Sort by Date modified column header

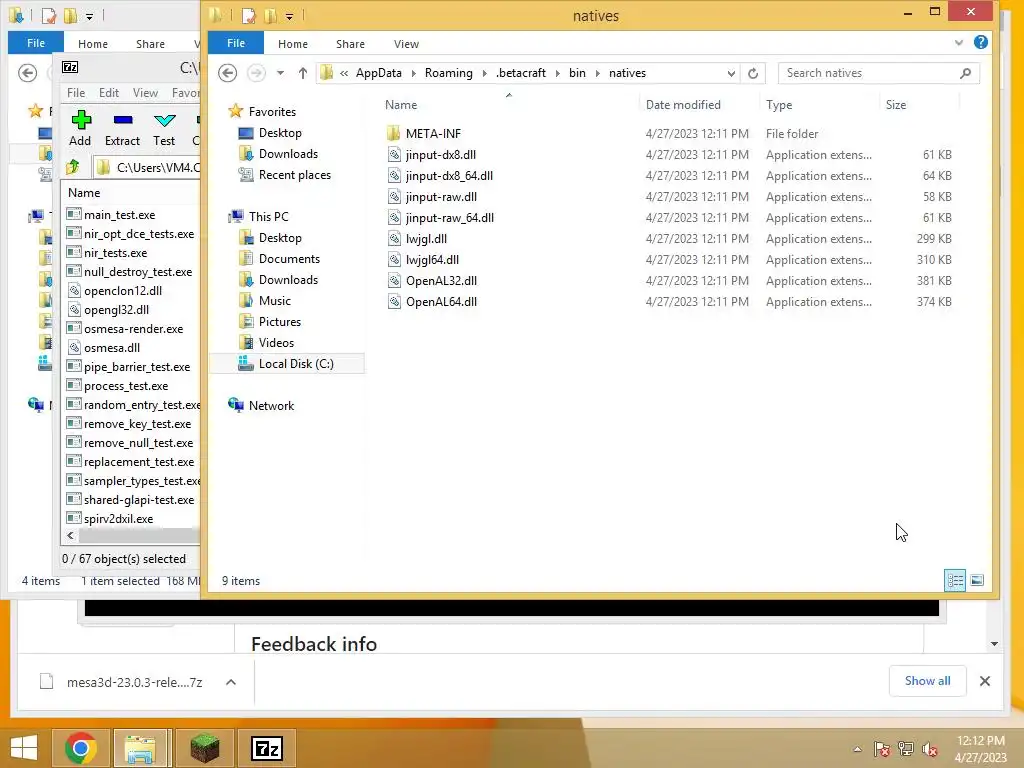[683, 104]
